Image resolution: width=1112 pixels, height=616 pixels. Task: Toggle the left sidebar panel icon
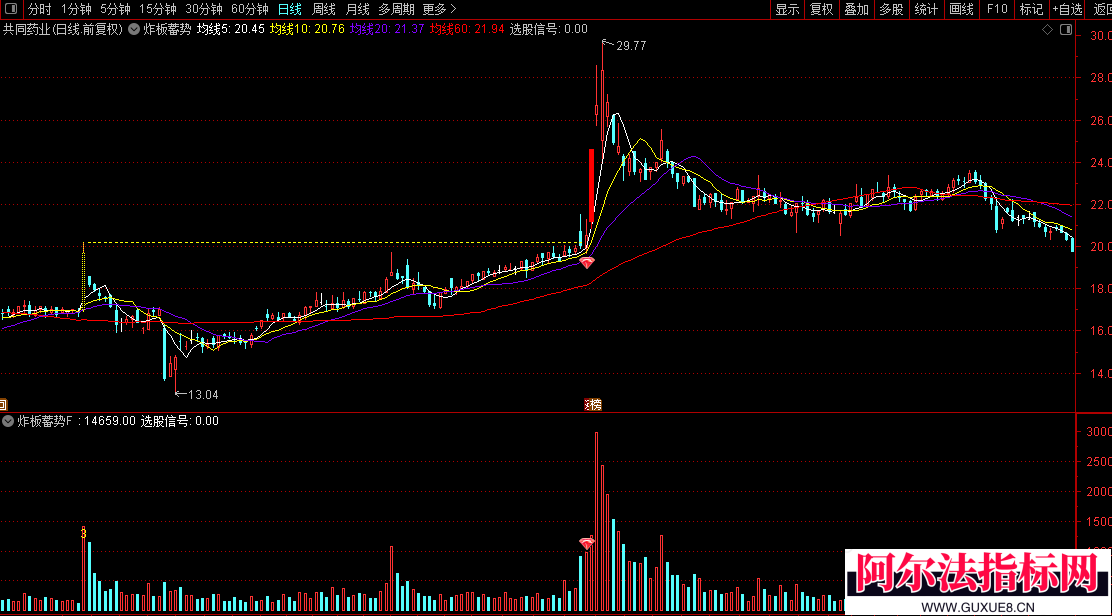11,9
